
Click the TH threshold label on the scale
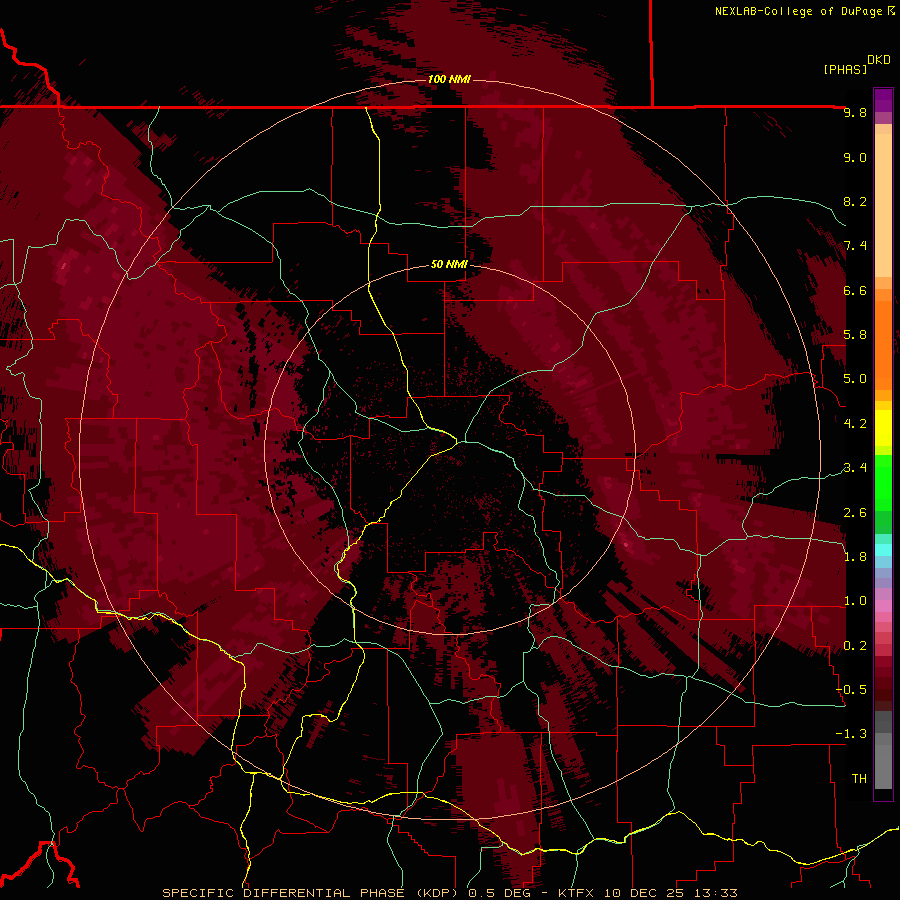click(x=859, y=779)
